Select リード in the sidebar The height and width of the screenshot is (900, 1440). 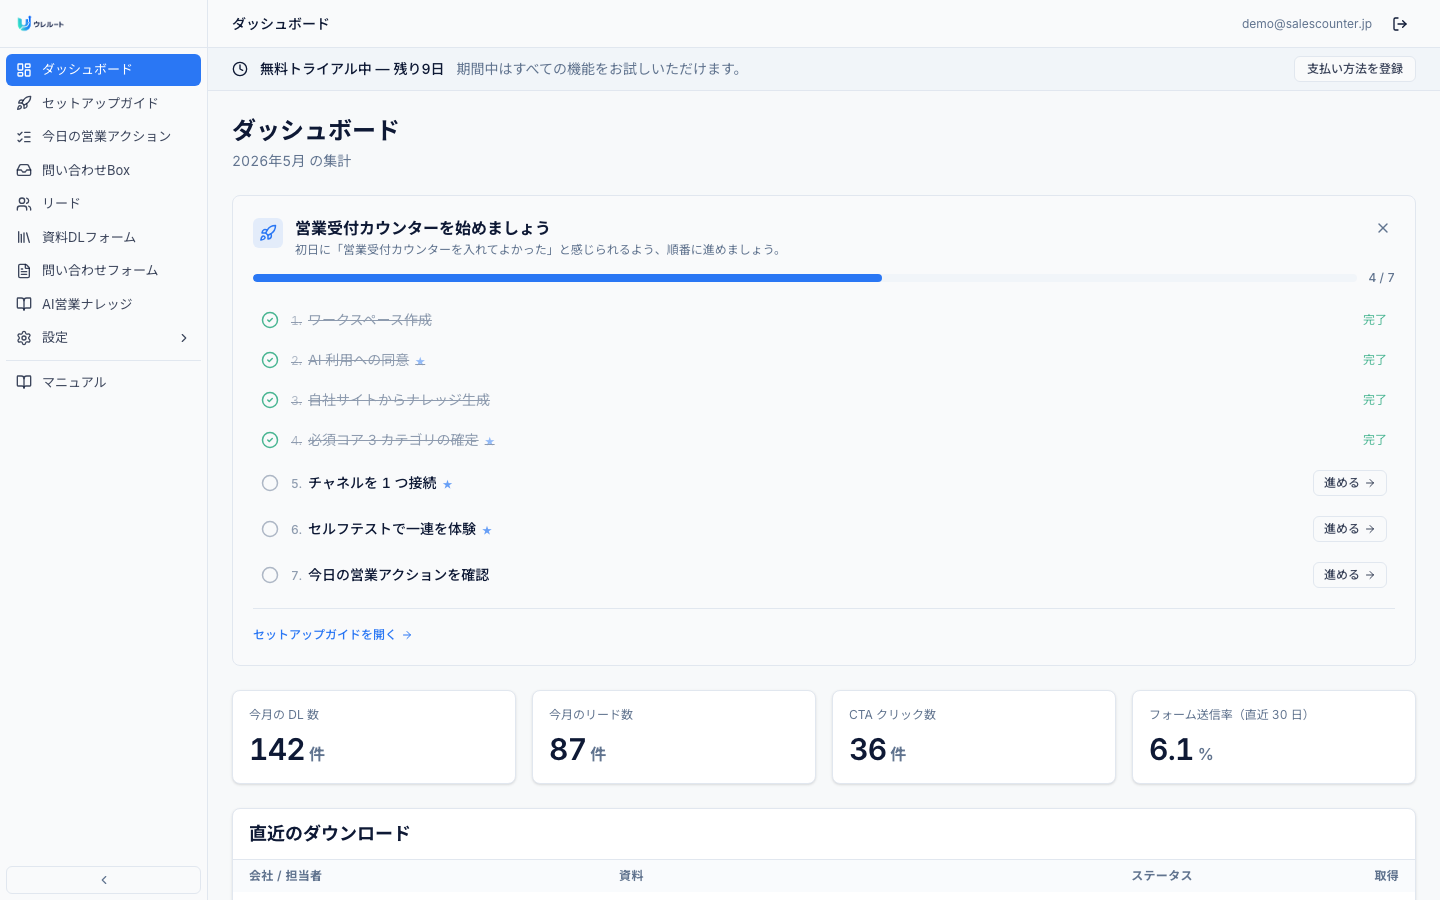pos(104,203)
